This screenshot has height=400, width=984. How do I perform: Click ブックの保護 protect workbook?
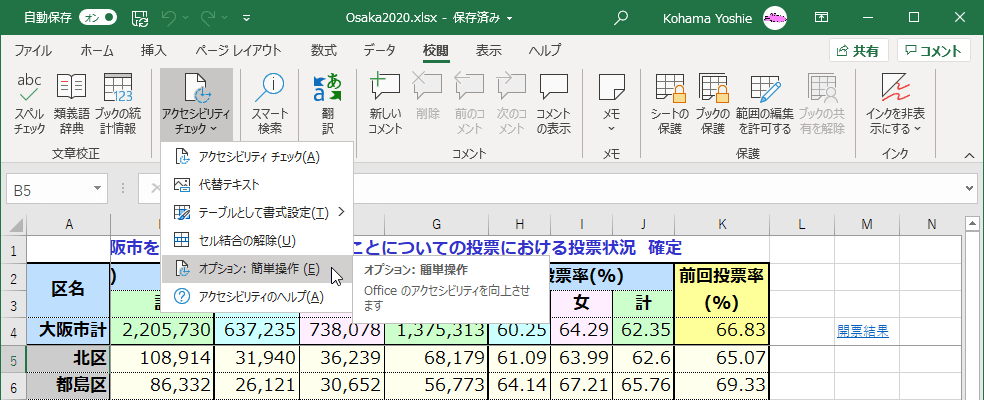713,104
